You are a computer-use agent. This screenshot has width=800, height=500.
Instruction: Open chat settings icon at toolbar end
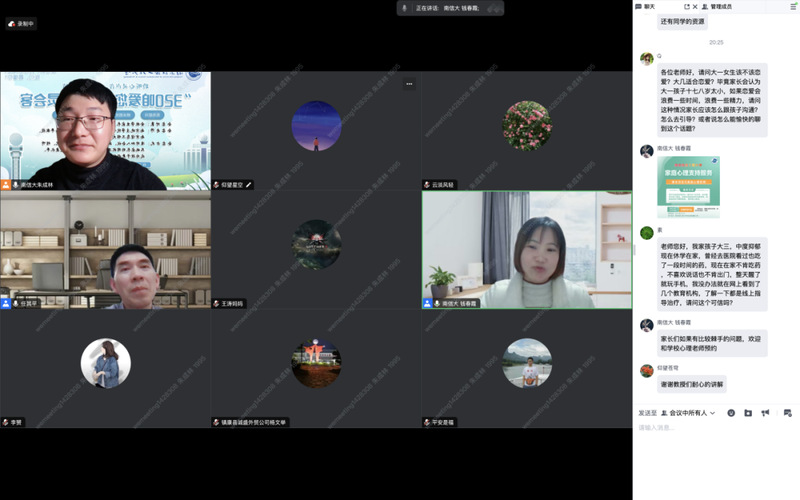(x=788, y=412)
